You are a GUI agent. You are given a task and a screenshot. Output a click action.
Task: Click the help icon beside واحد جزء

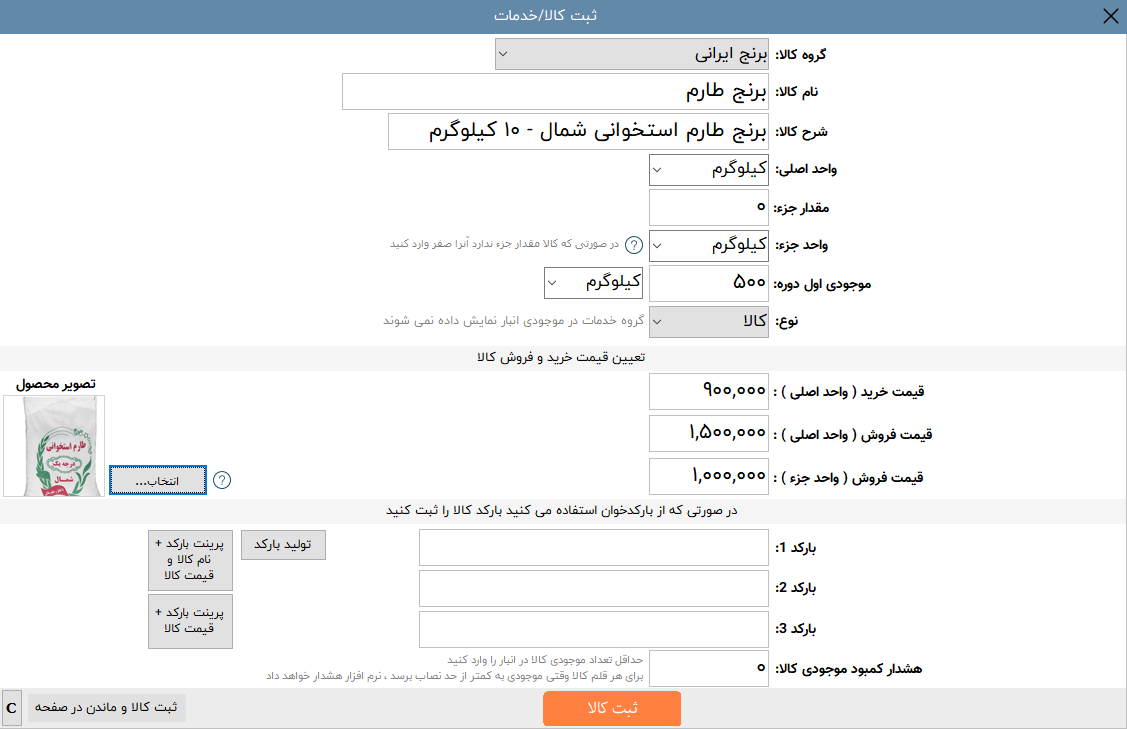point(633,245)
